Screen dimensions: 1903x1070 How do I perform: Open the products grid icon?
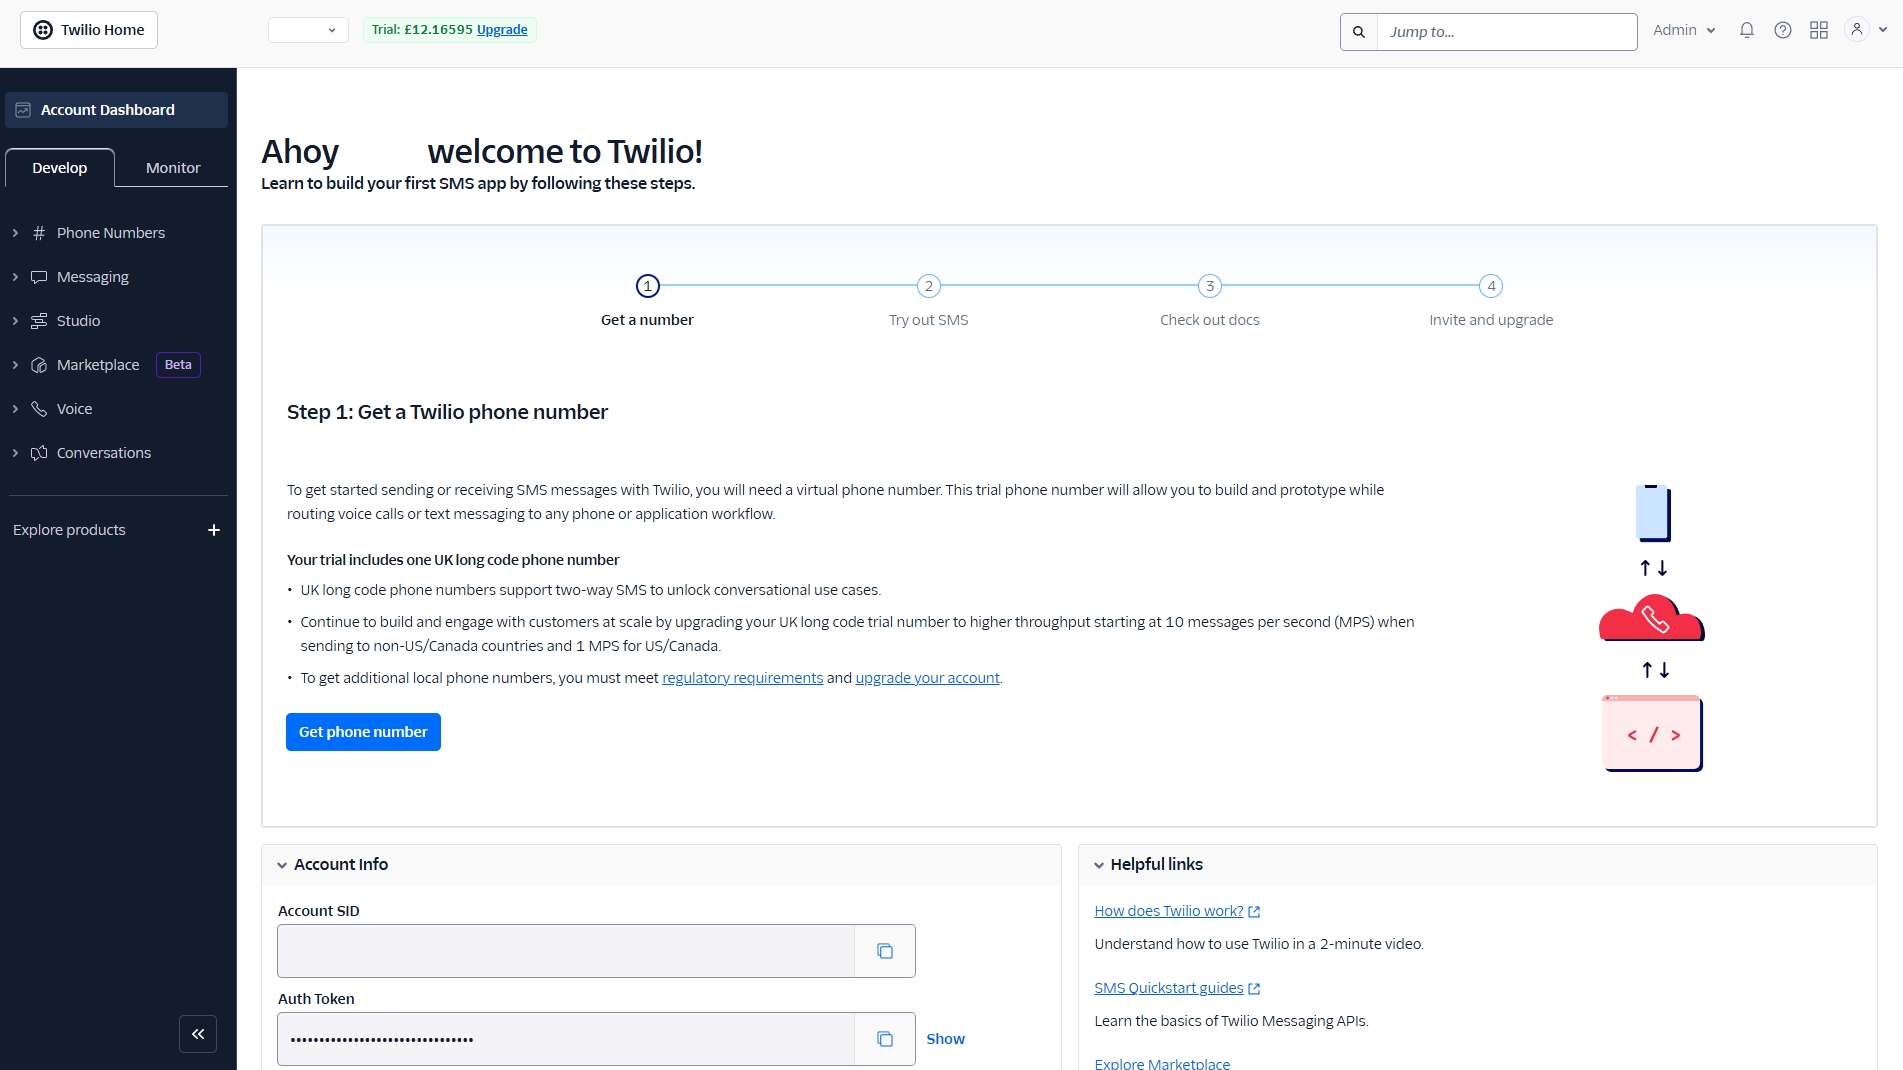(x=1818, y=30)
